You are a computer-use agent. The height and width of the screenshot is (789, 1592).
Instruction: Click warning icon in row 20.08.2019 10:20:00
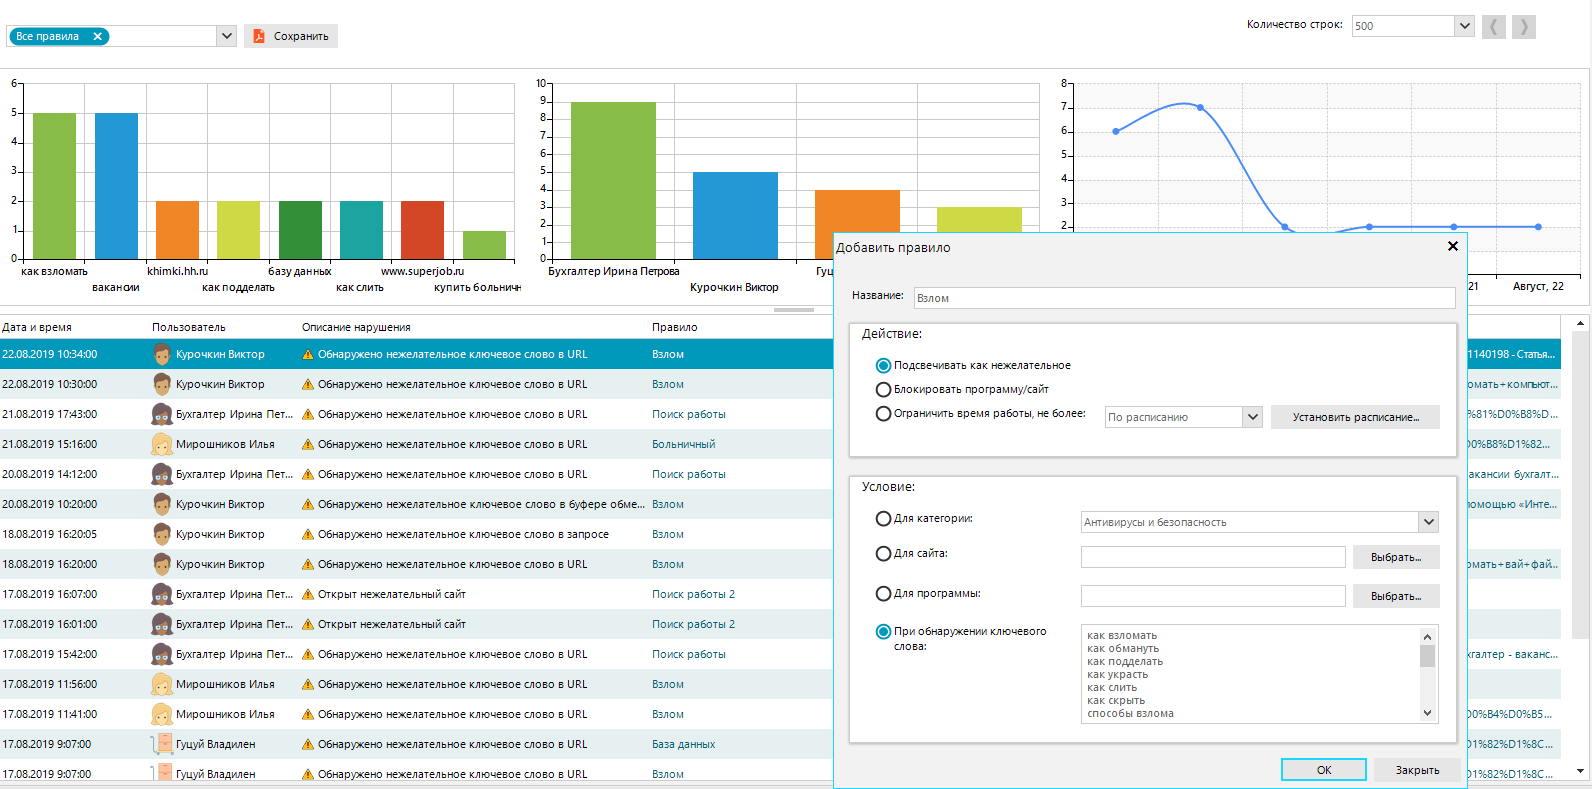[x=308, y=504]
